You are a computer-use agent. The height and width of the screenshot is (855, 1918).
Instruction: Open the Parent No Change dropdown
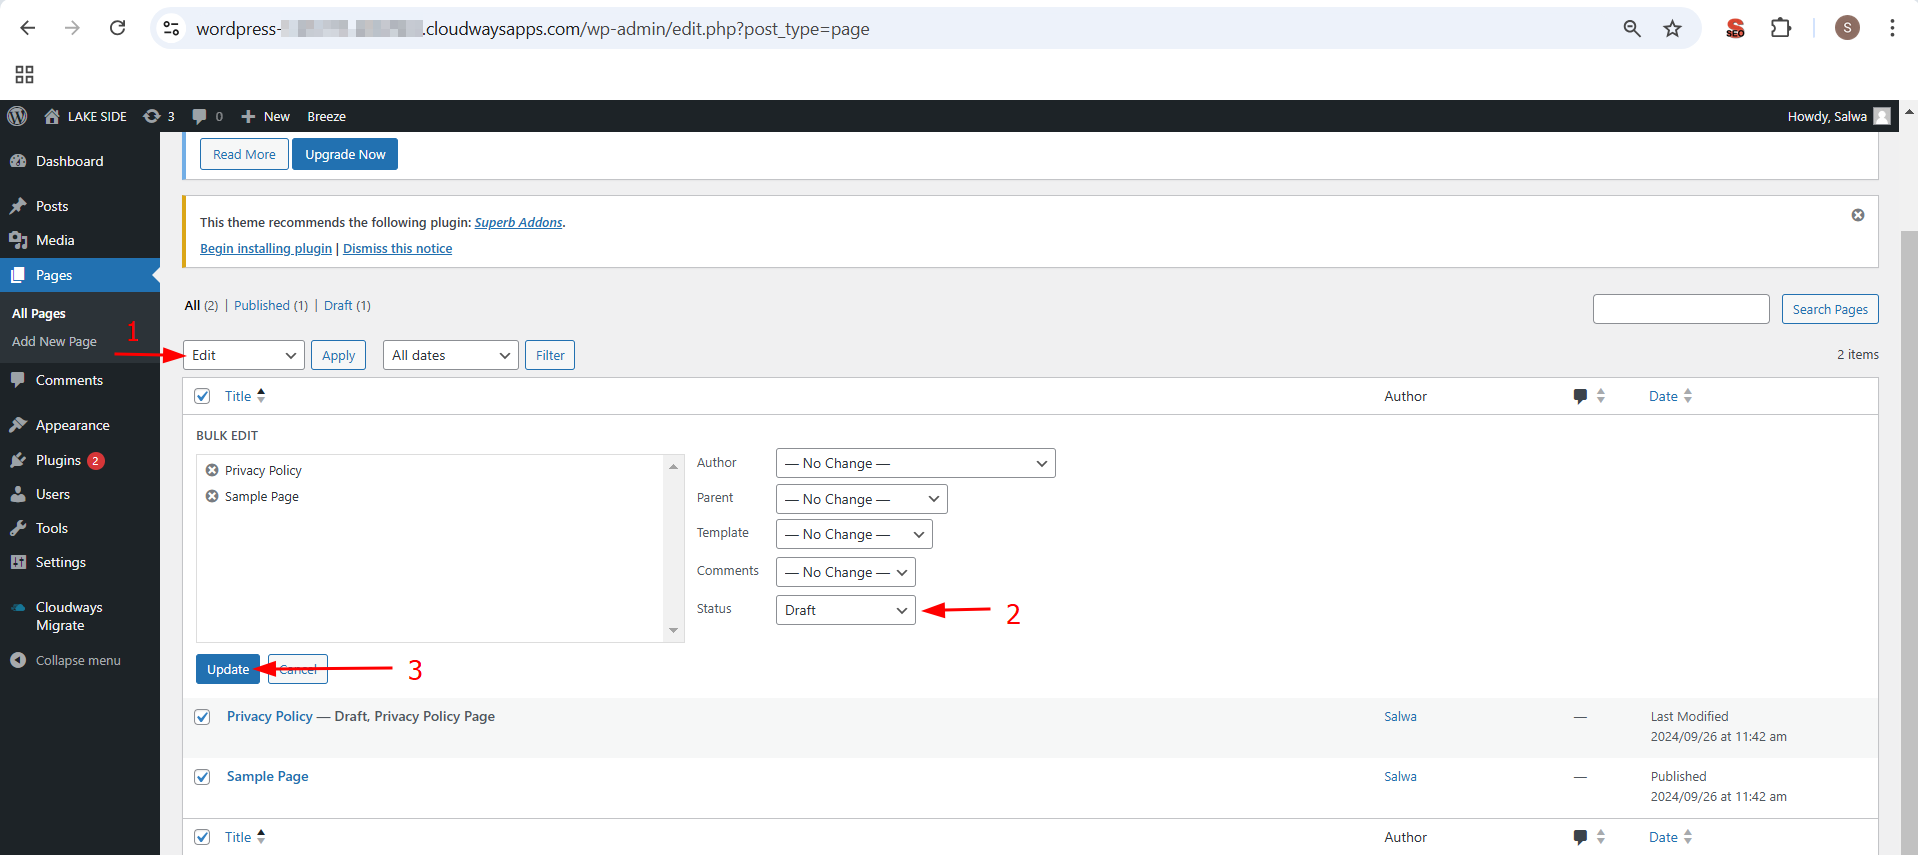click(862, 499)
